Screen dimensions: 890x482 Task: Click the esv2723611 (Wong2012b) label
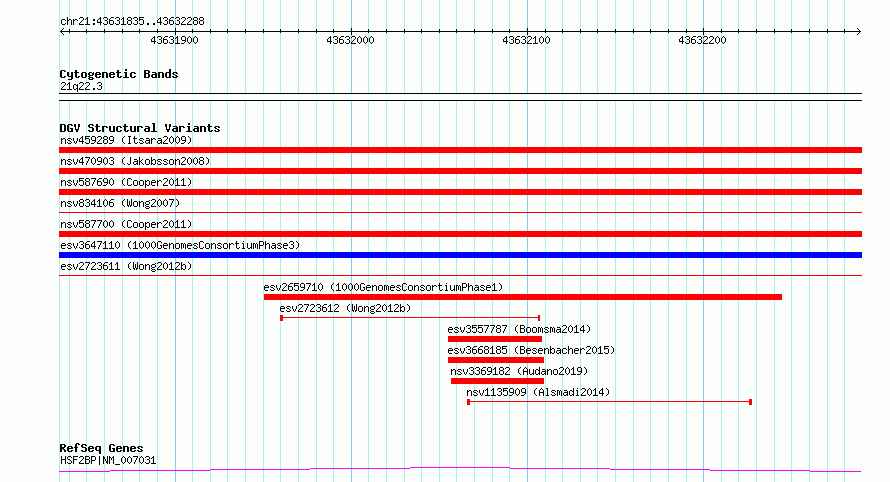pos(126,266)
